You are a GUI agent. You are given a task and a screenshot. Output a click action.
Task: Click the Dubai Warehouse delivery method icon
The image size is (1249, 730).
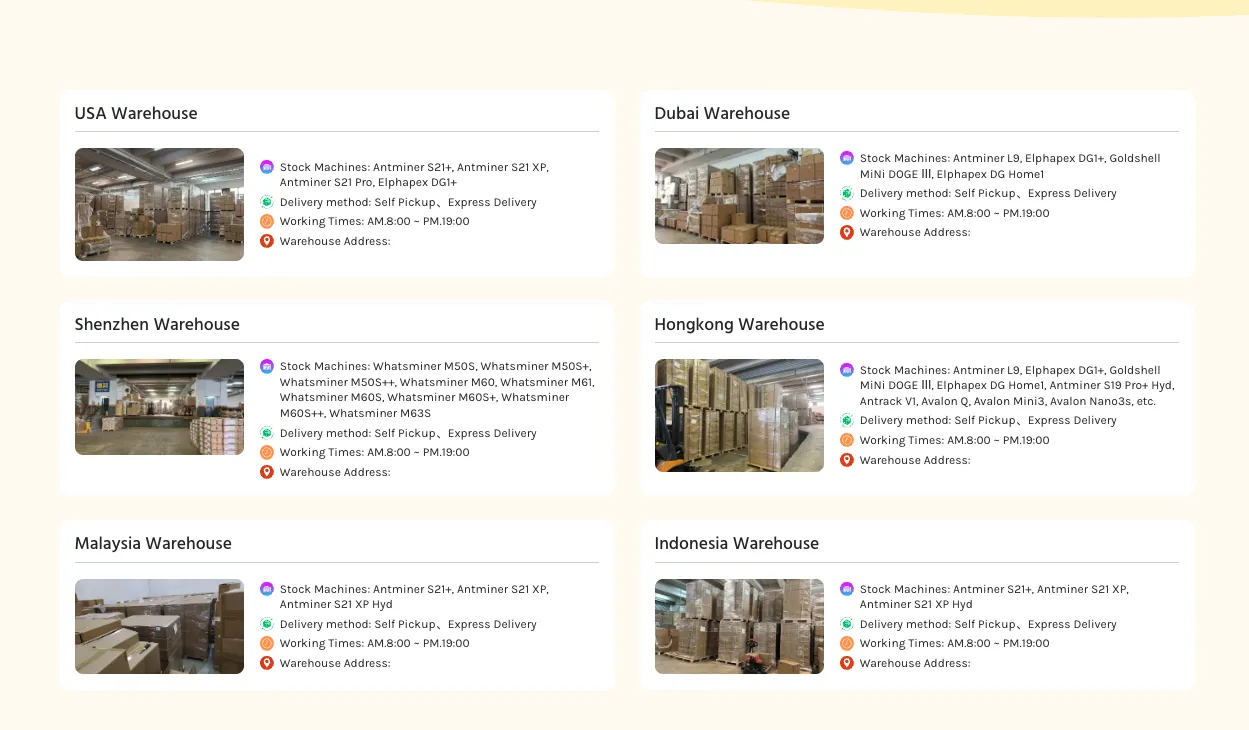coord(847,193)
